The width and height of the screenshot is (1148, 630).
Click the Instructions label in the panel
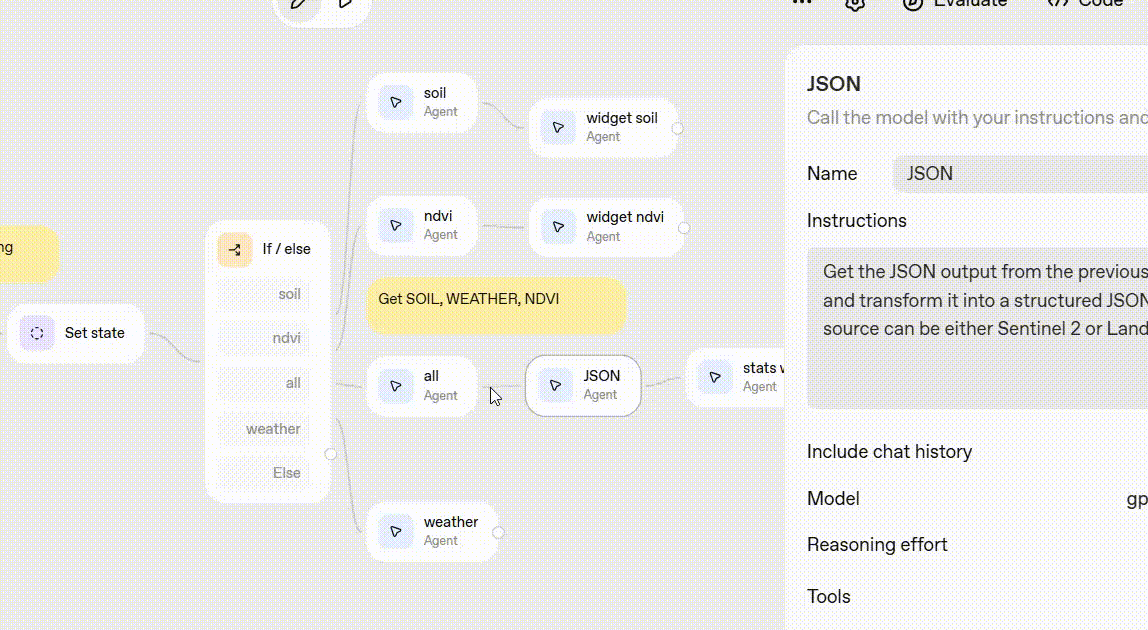click(x=857, y=221)
